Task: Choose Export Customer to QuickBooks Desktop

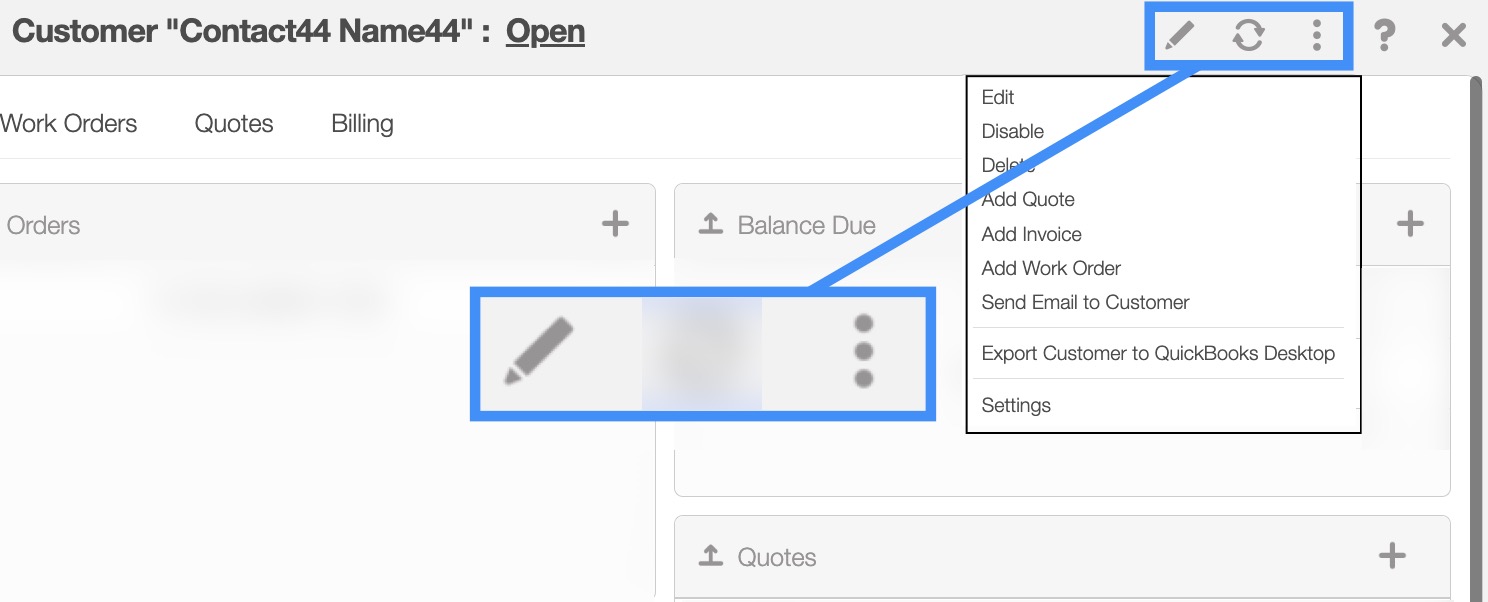Action: coord(1158,353)
